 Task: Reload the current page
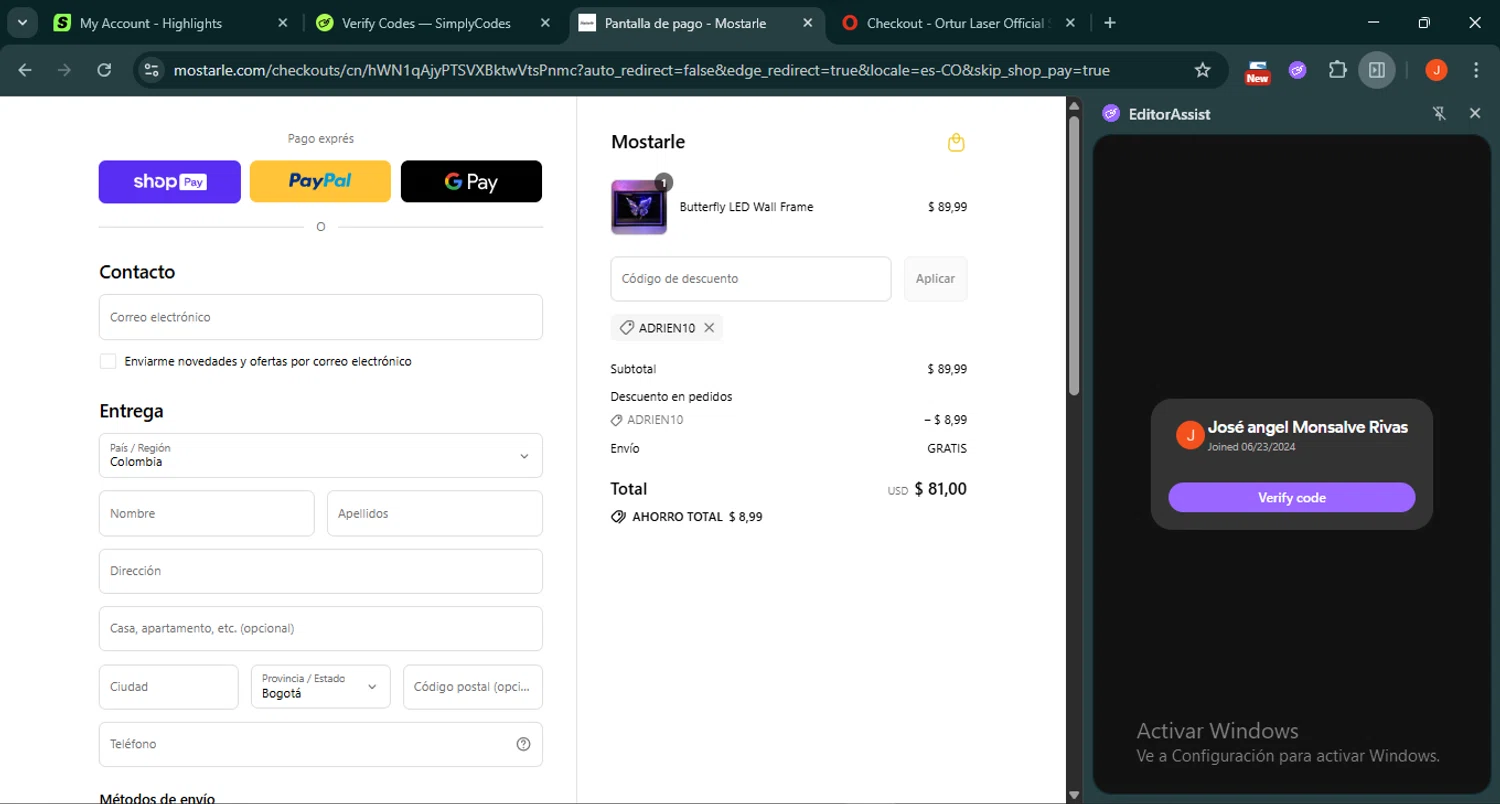(x=104, y=70)
